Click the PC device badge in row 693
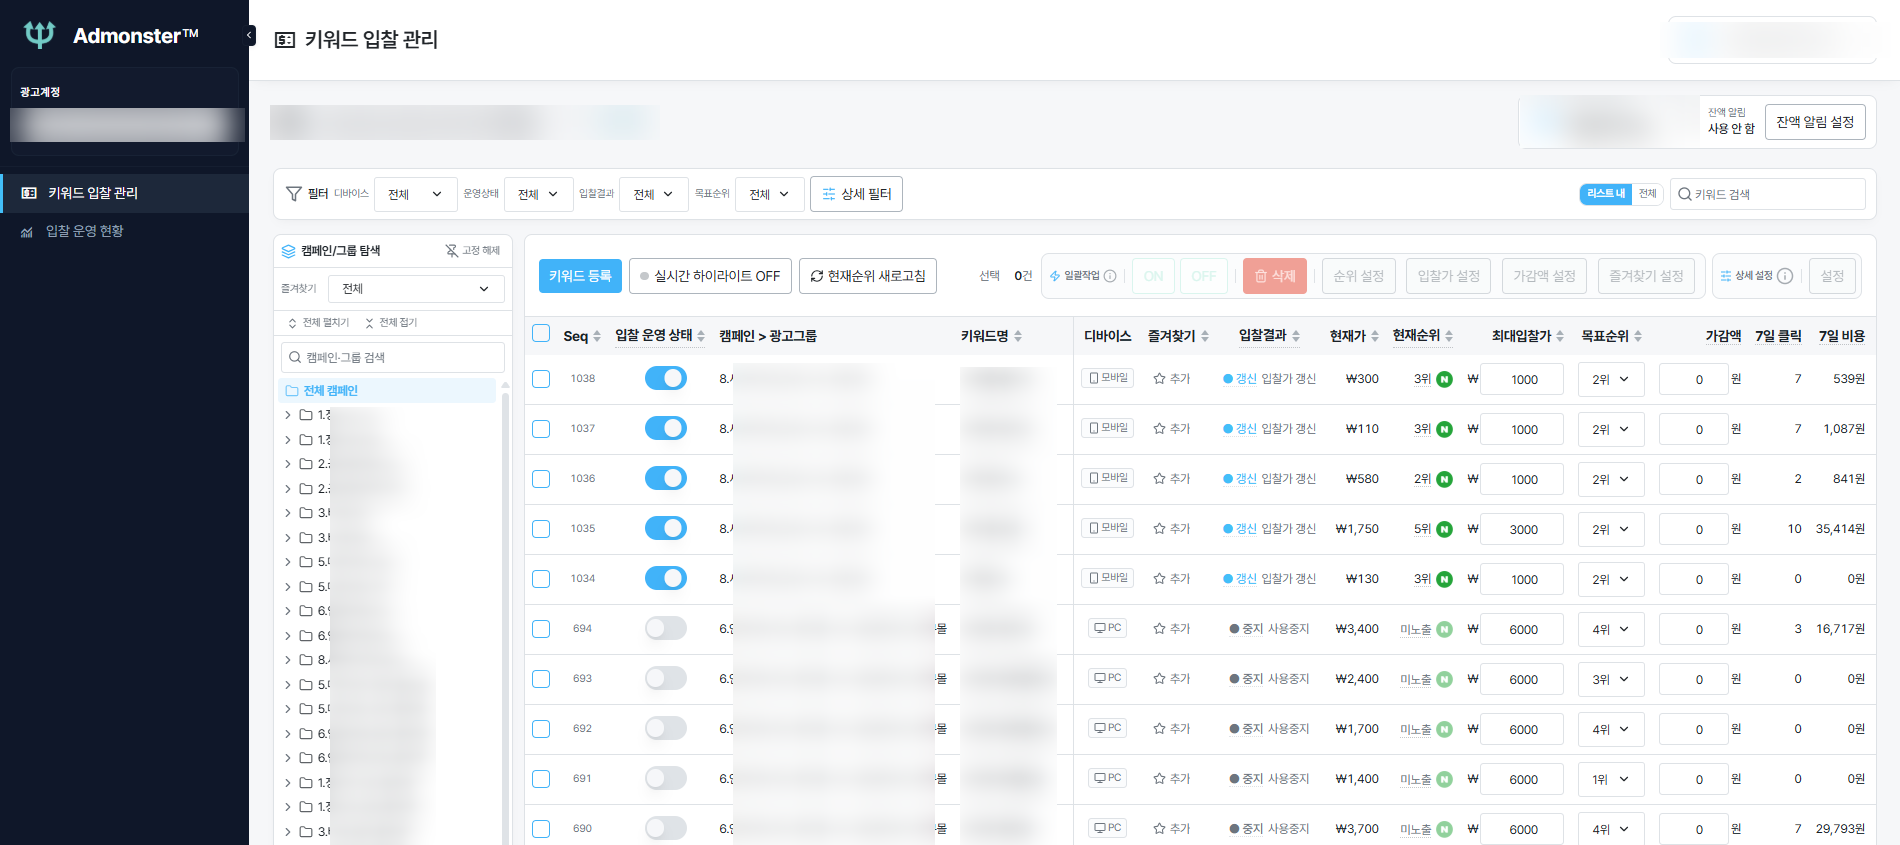The image size is (1900, 845). click(1107, 678)
